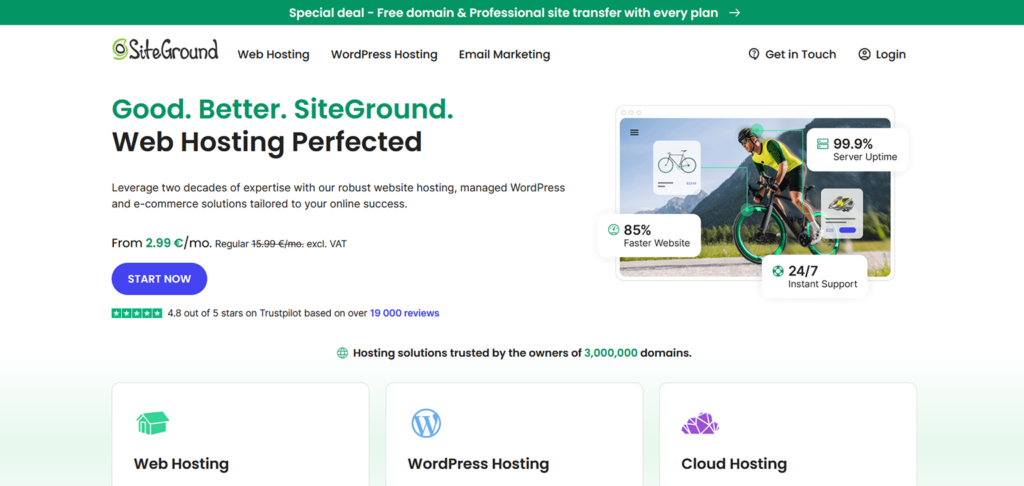Click the Good. Better. SiteGround. headline
Viewport: 1024px width, 486px height.
(282, 109)
